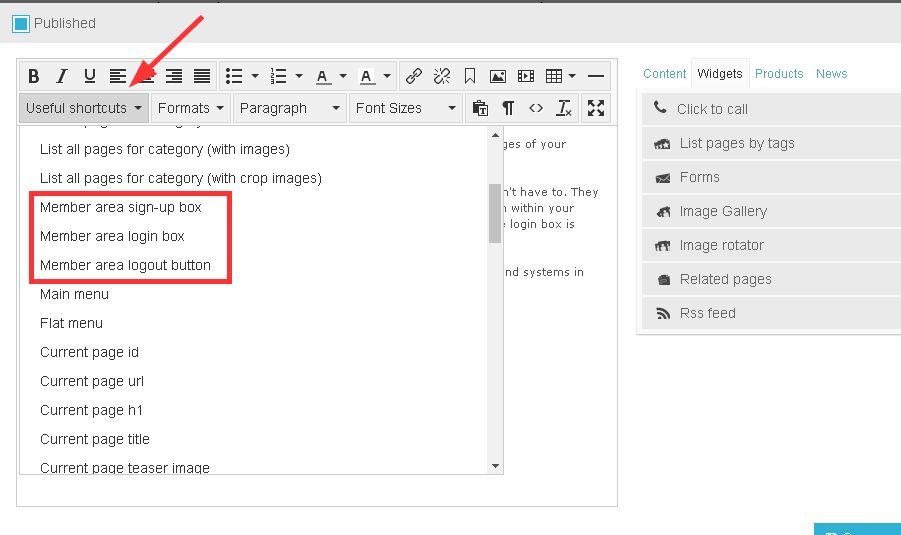The image size is (901, 535).
Task: Click the insert link icon
Action: (413, 76)
